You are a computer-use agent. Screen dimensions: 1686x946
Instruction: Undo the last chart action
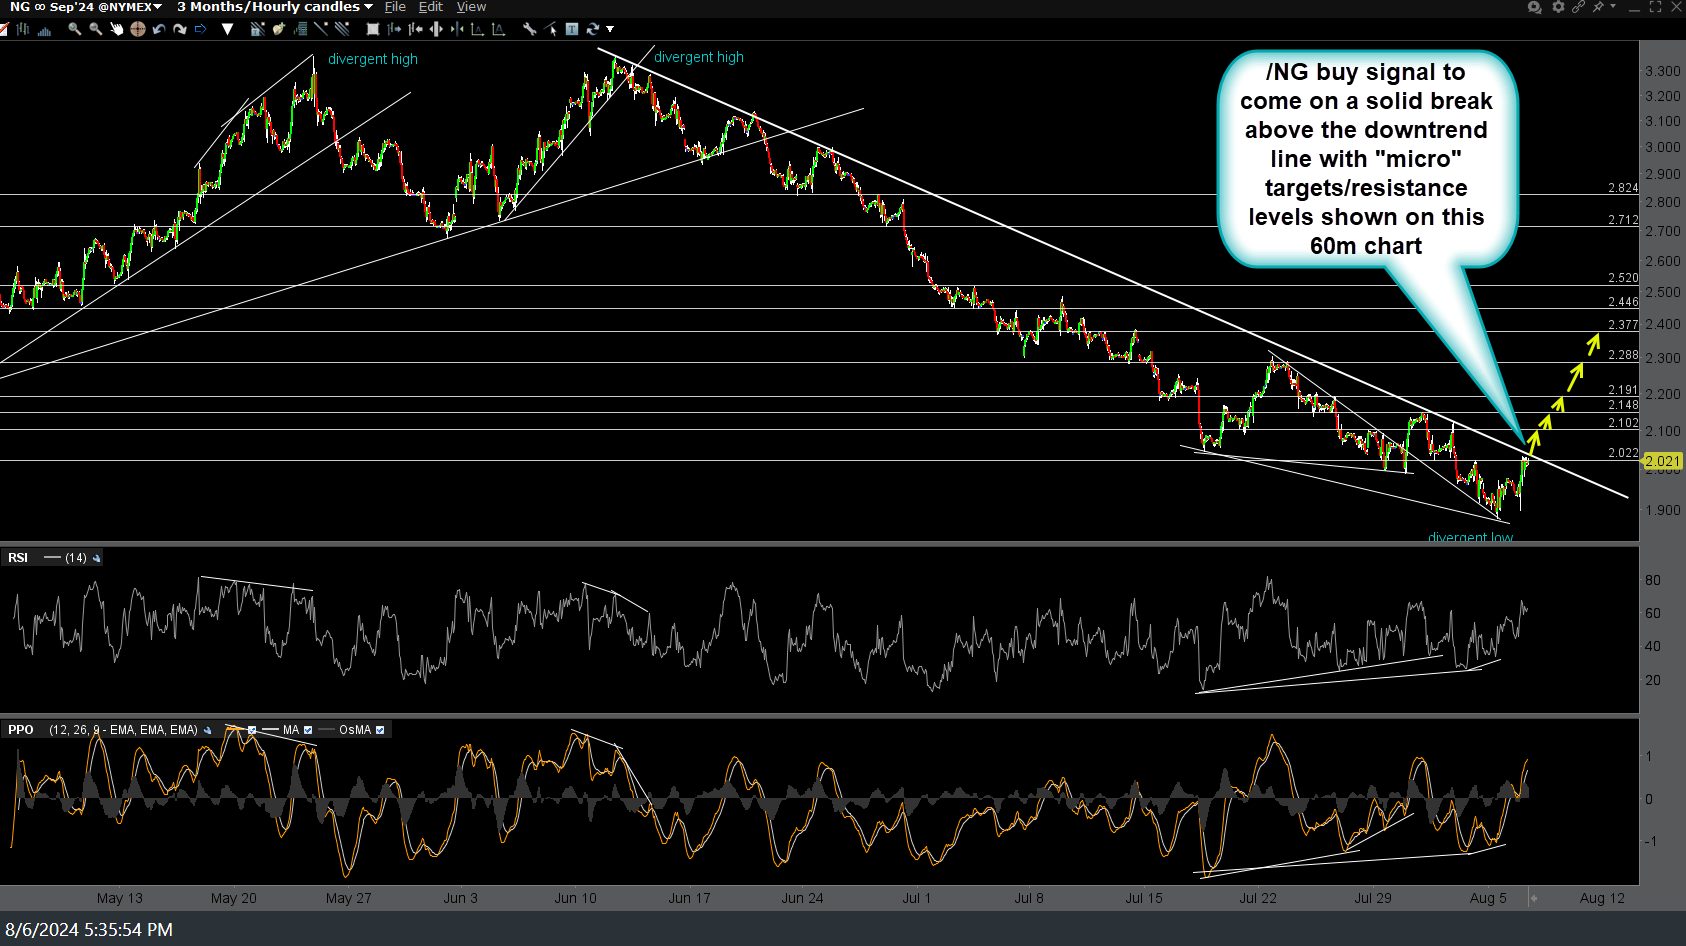[159, 29]
